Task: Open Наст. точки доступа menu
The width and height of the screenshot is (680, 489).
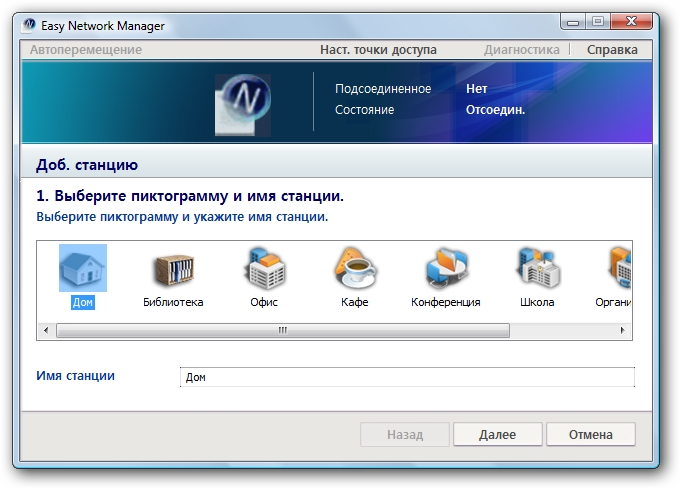Action: tap(378, 50)
